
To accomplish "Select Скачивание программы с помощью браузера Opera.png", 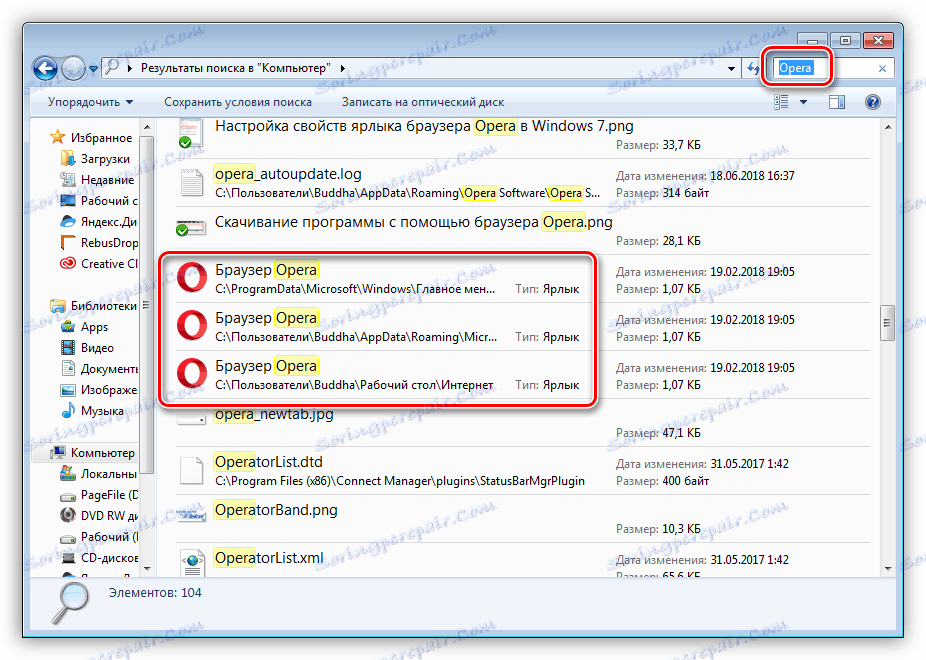I will [x=522, y=231].
